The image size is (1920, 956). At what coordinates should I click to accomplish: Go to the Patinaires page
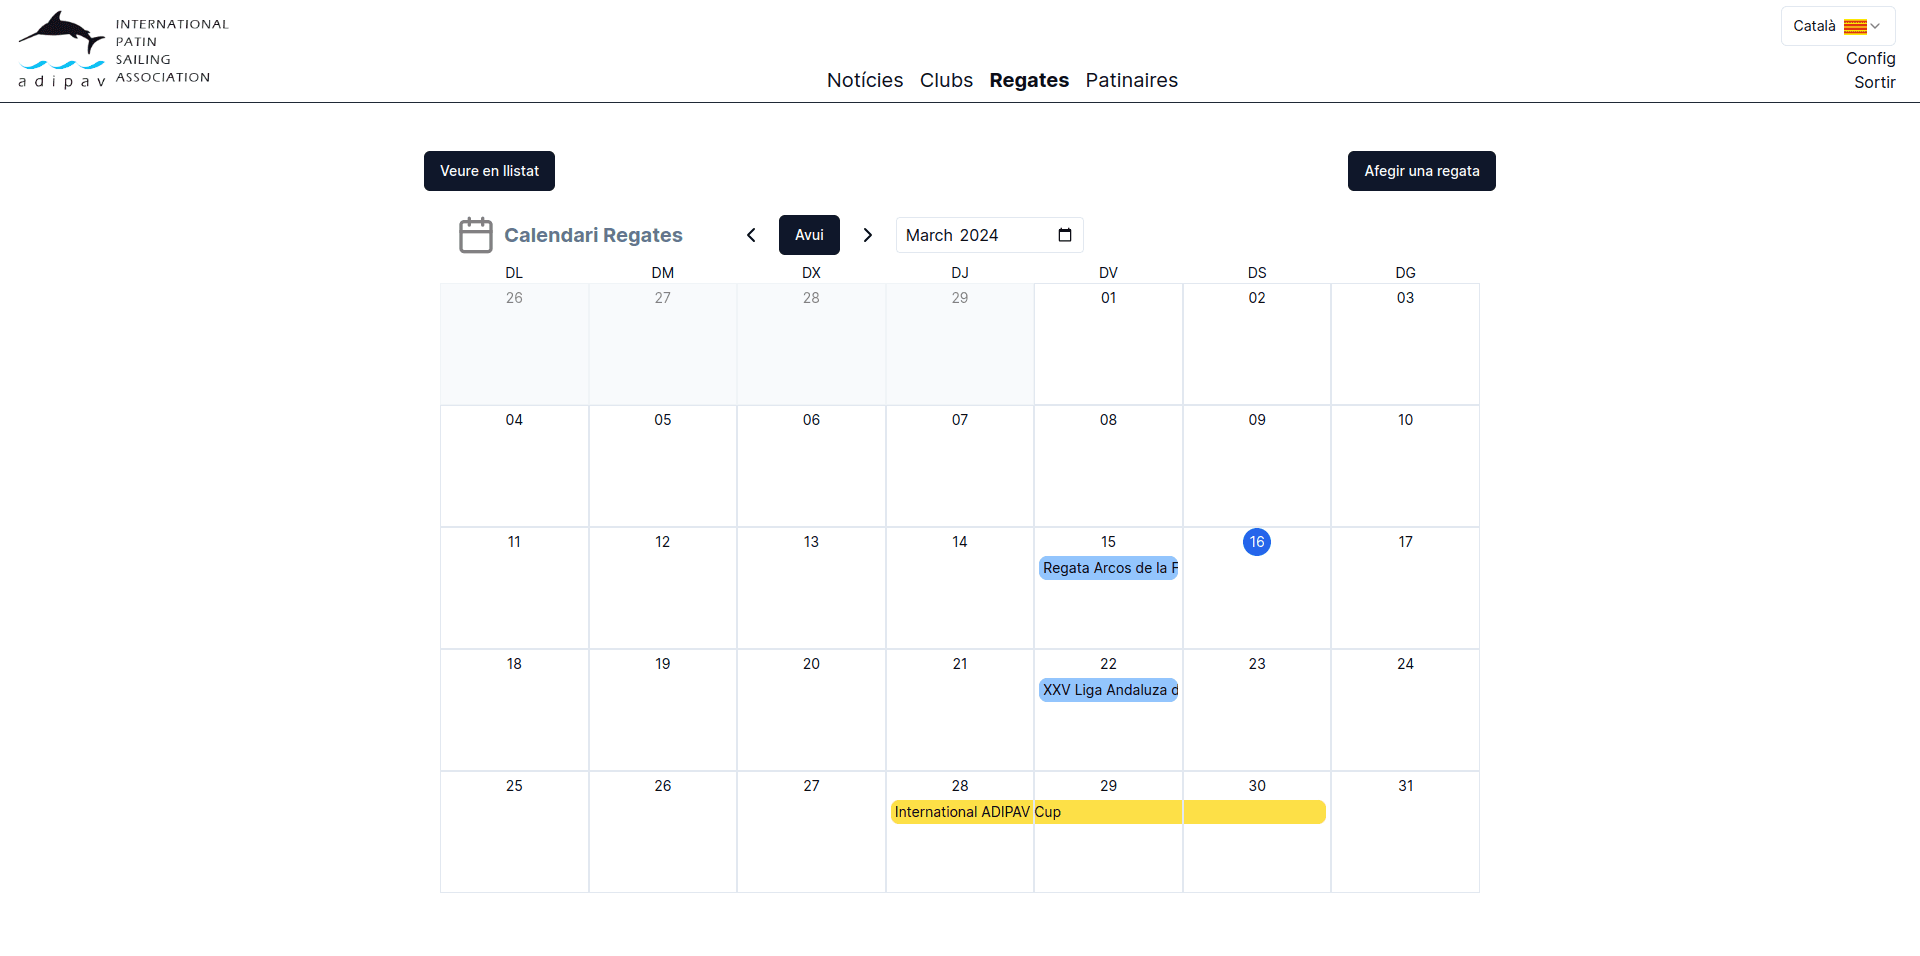1131,80
